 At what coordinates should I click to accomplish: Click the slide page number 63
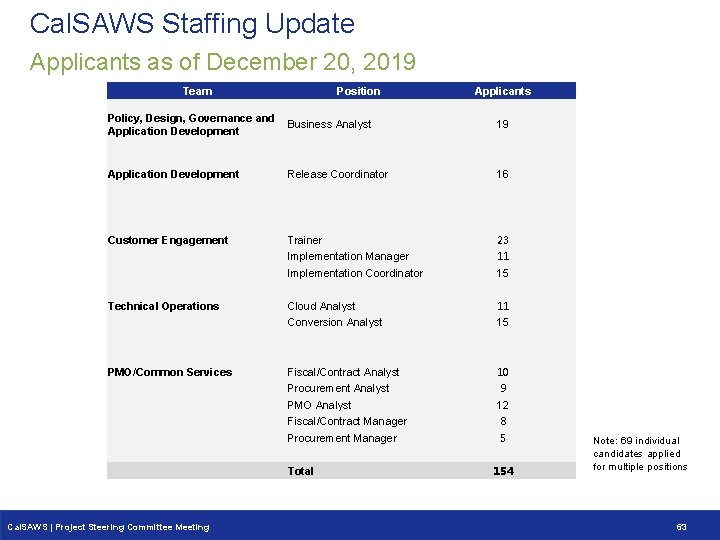tap(681, 527)
